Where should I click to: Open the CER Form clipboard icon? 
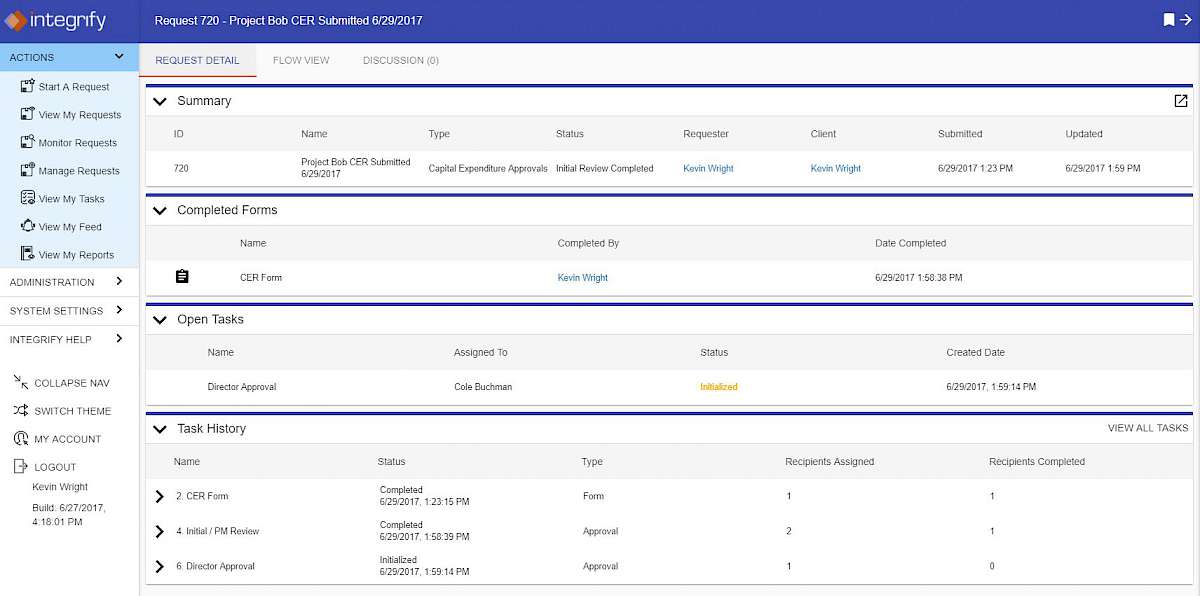pos(182,277)
